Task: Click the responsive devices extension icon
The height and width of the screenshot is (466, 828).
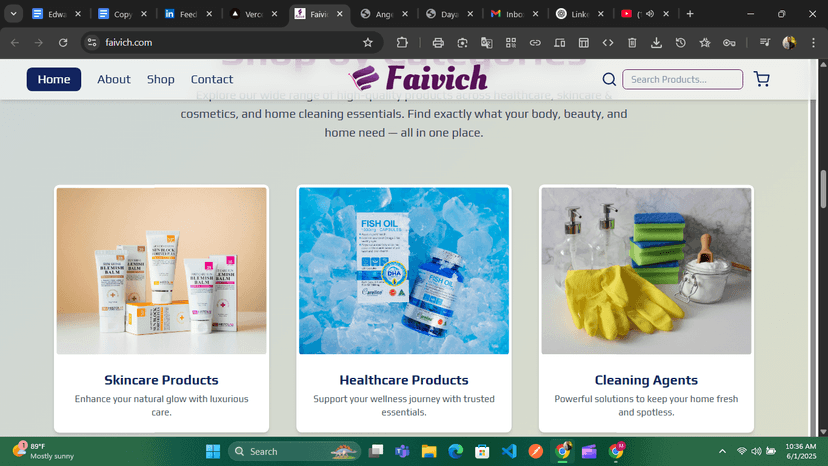Action: tap(559, 43)
